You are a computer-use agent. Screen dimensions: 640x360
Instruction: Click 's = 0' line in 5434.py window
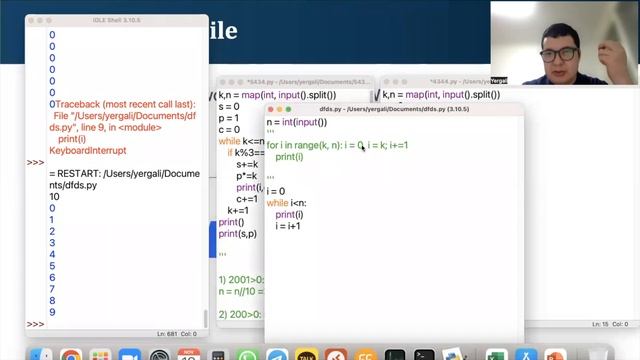[229, 107]
